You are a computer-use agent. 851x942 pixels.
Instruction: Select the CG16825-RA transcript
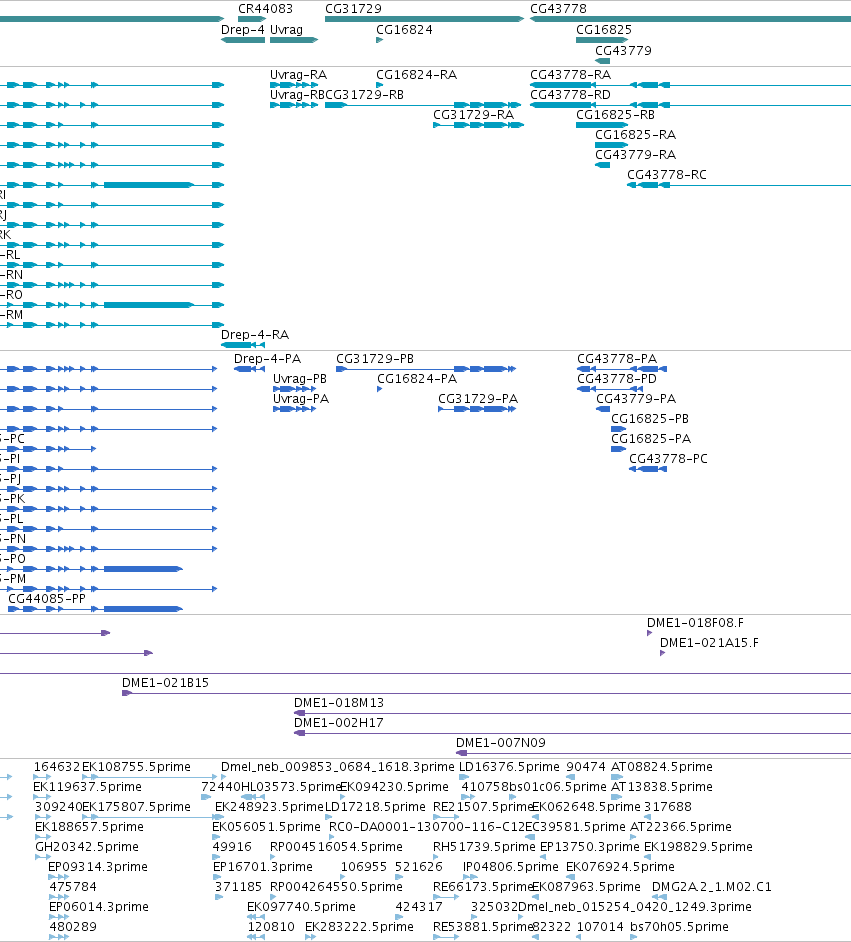[x=611, y=145]
